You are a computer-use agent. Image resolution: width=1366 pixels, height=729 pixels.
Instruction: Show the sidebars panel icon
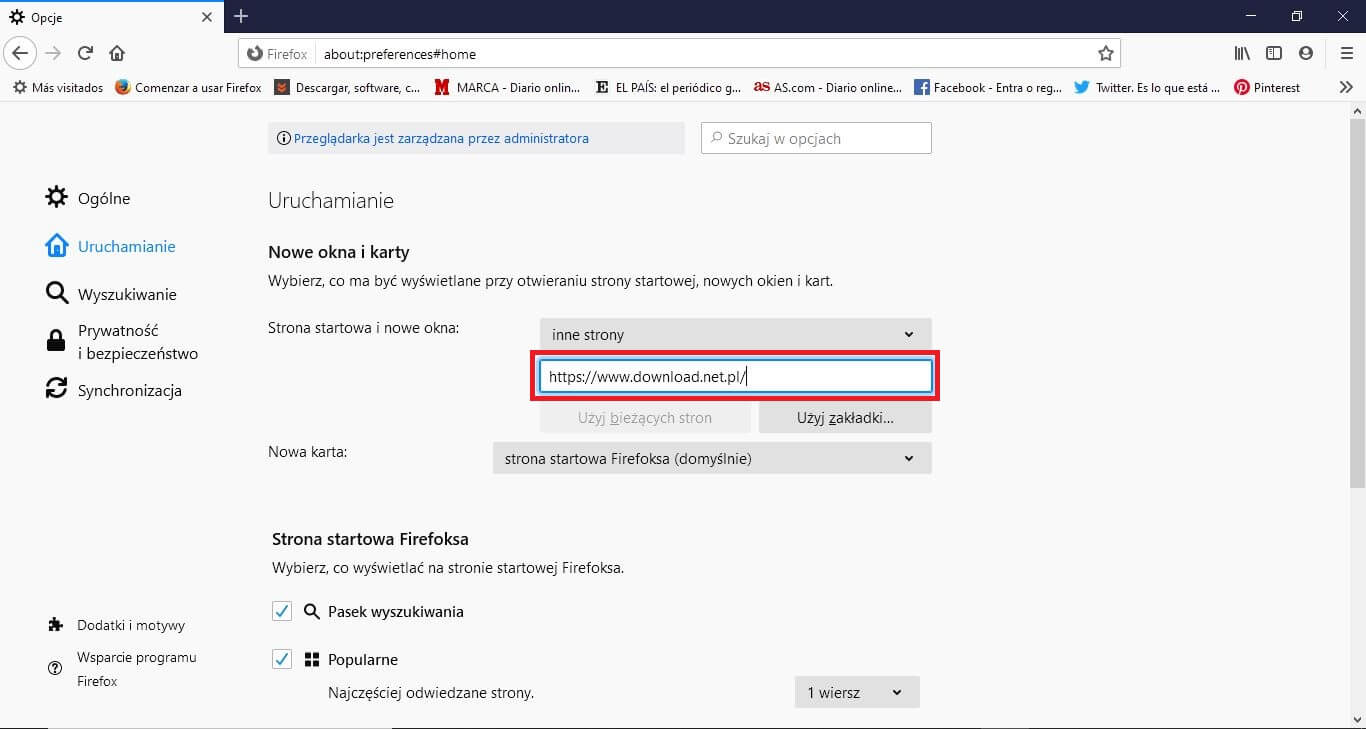click(1274, 53)
